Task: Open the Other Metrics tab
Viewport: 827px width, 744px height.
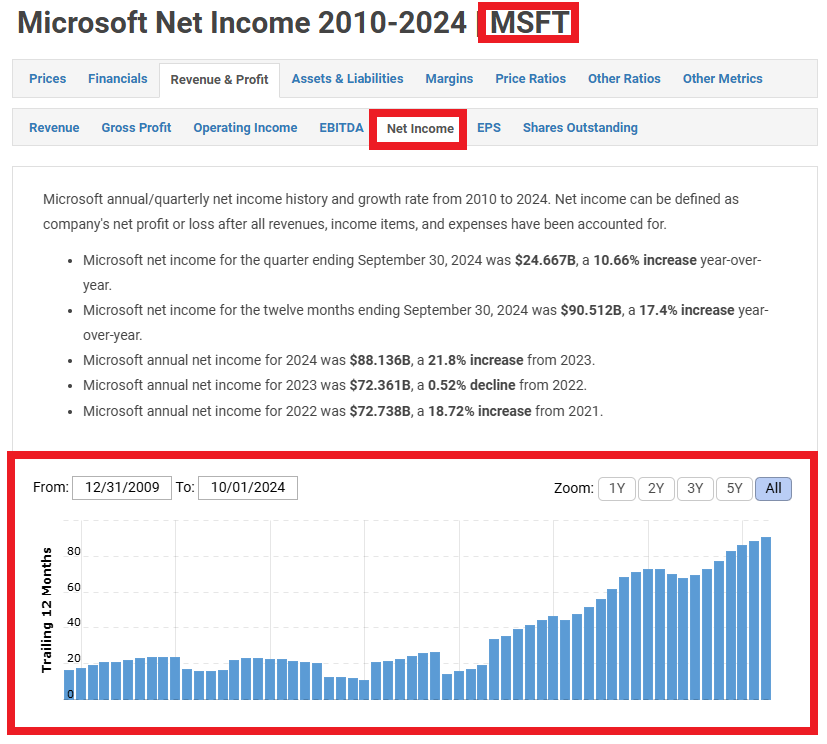Action: pos(723,79)
